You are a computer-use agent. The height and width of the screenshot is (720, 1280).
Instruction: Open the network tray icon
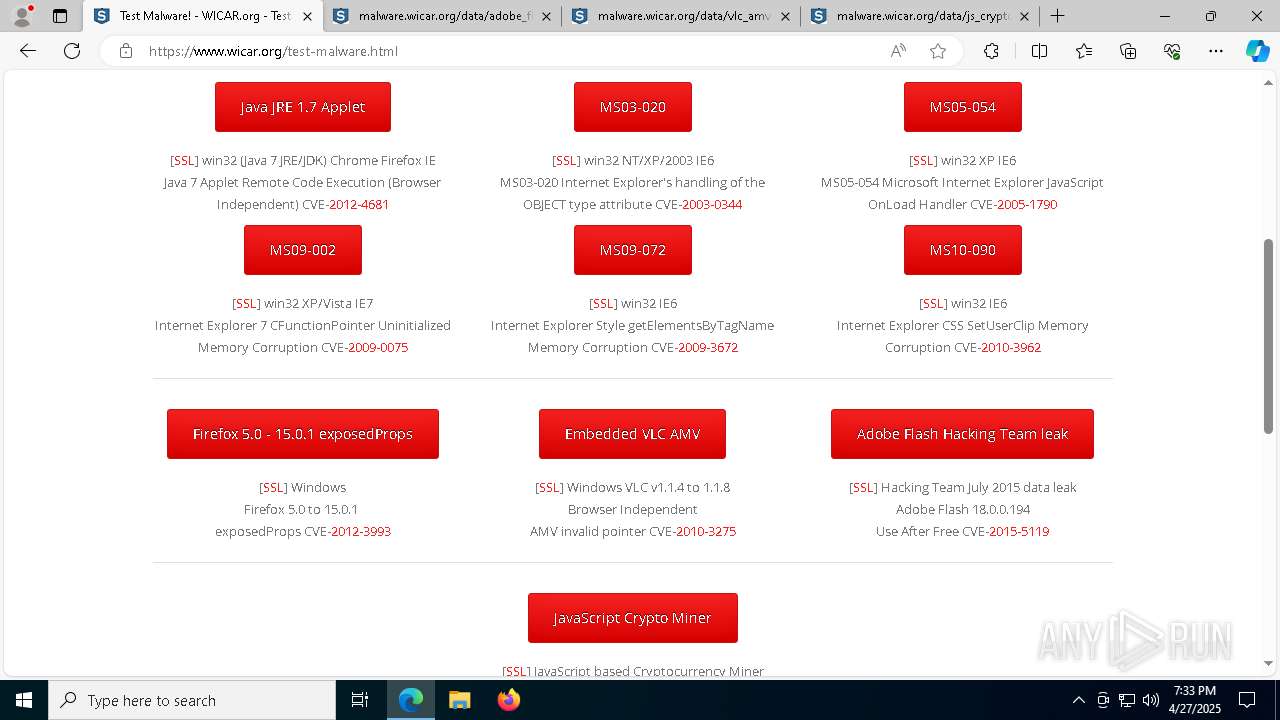click(1127, 700)
